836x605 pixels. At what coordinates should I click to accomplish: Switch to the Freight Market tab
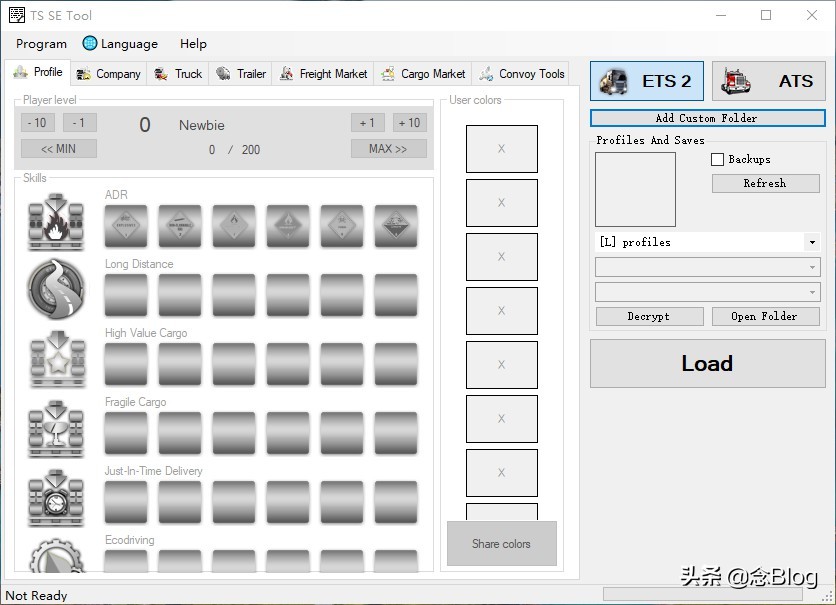click(323, 73)
